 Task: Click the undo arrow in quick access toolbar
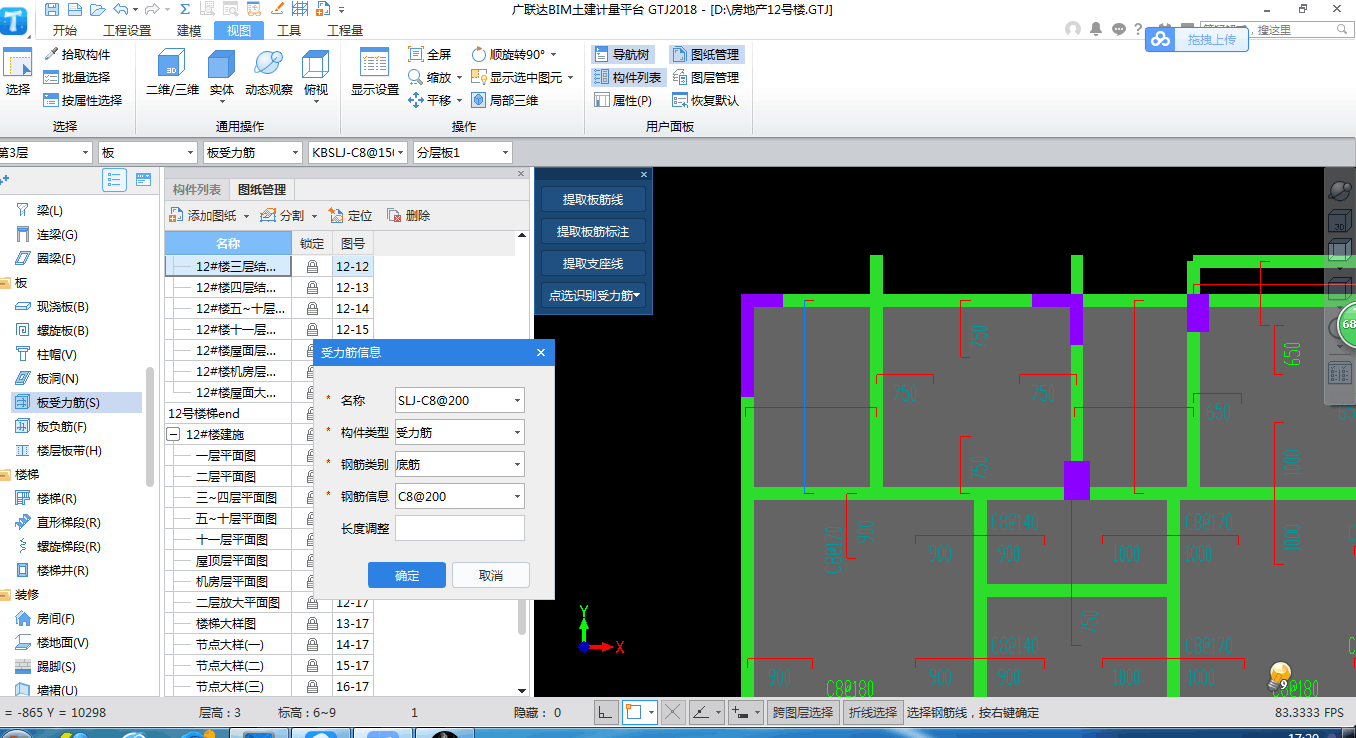click(x=121, y=9)
